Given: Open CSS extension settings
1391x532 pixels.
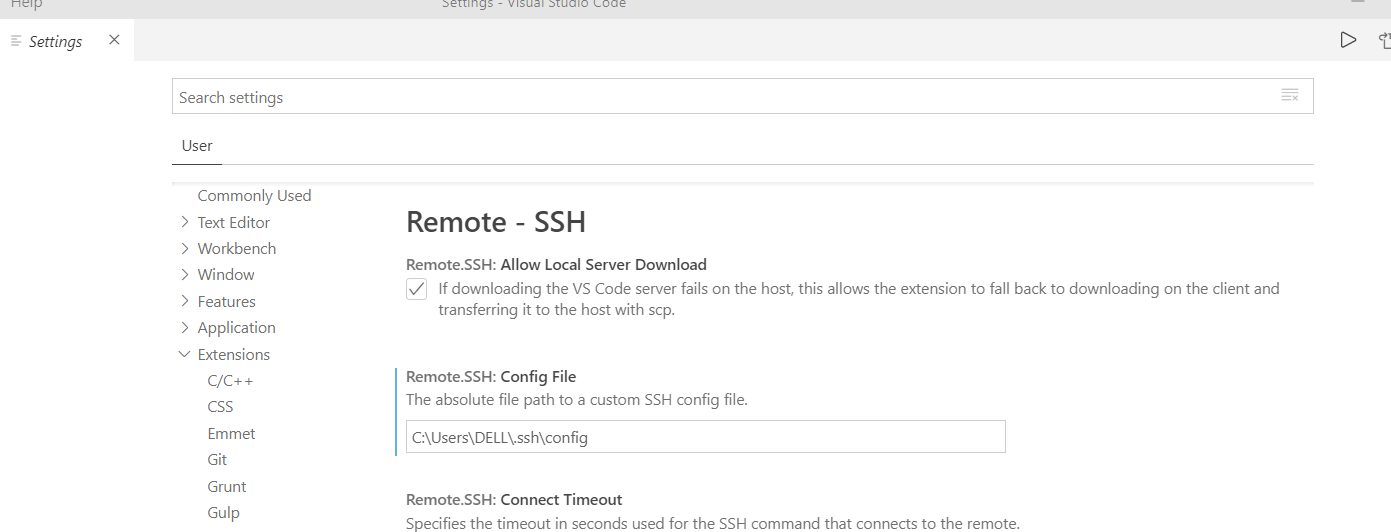Looking at the screenshot, I should [220, 406].
